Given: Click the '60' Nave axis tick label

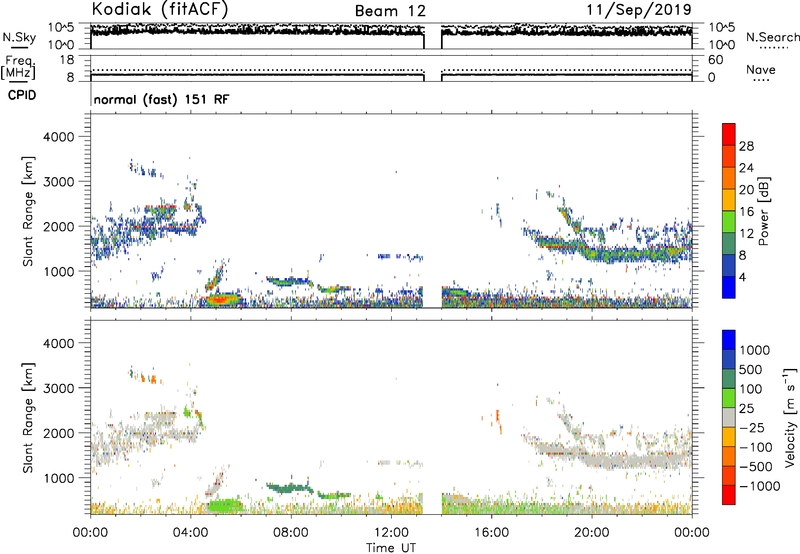Looking at the screenshot, I should pyautogui.click(x=715, y=60).
